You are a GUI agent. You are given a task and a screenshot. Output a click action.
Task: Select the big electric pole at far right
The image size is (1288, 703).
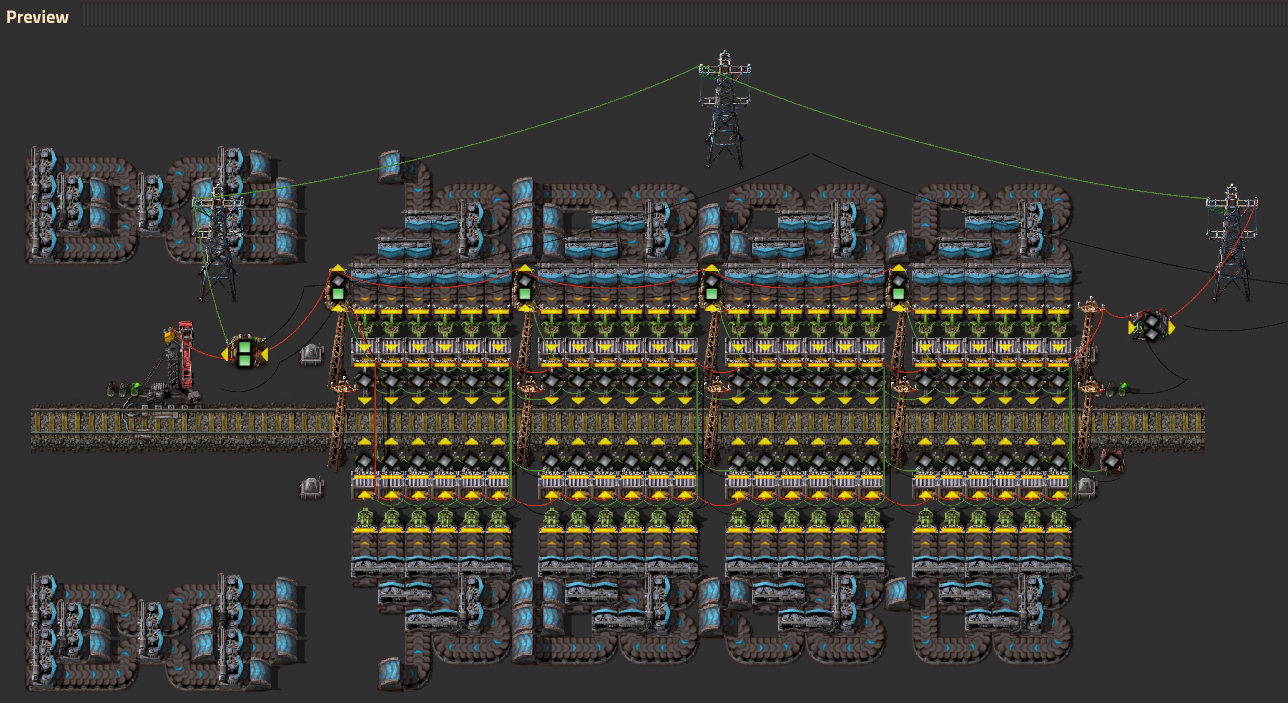(1231, 243)
